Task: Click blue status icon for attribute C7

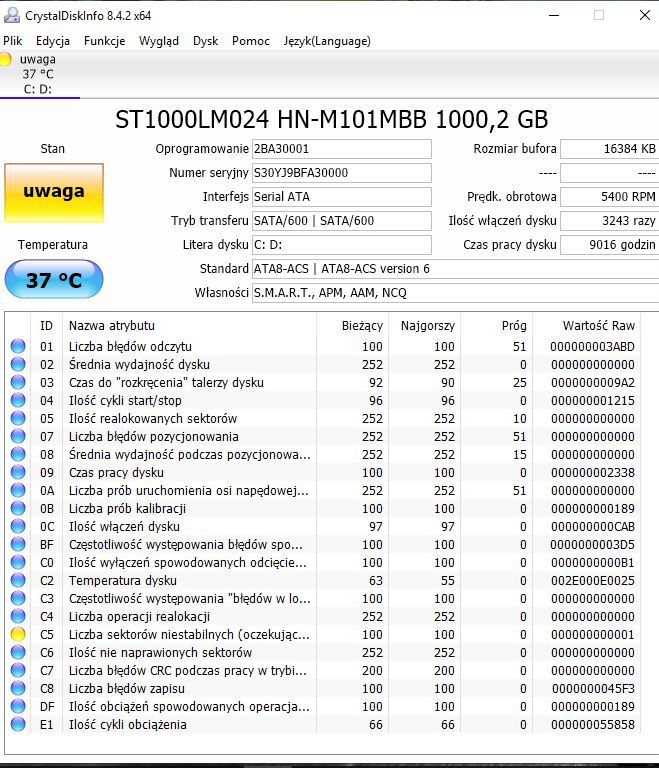Action: coord(18,671)
